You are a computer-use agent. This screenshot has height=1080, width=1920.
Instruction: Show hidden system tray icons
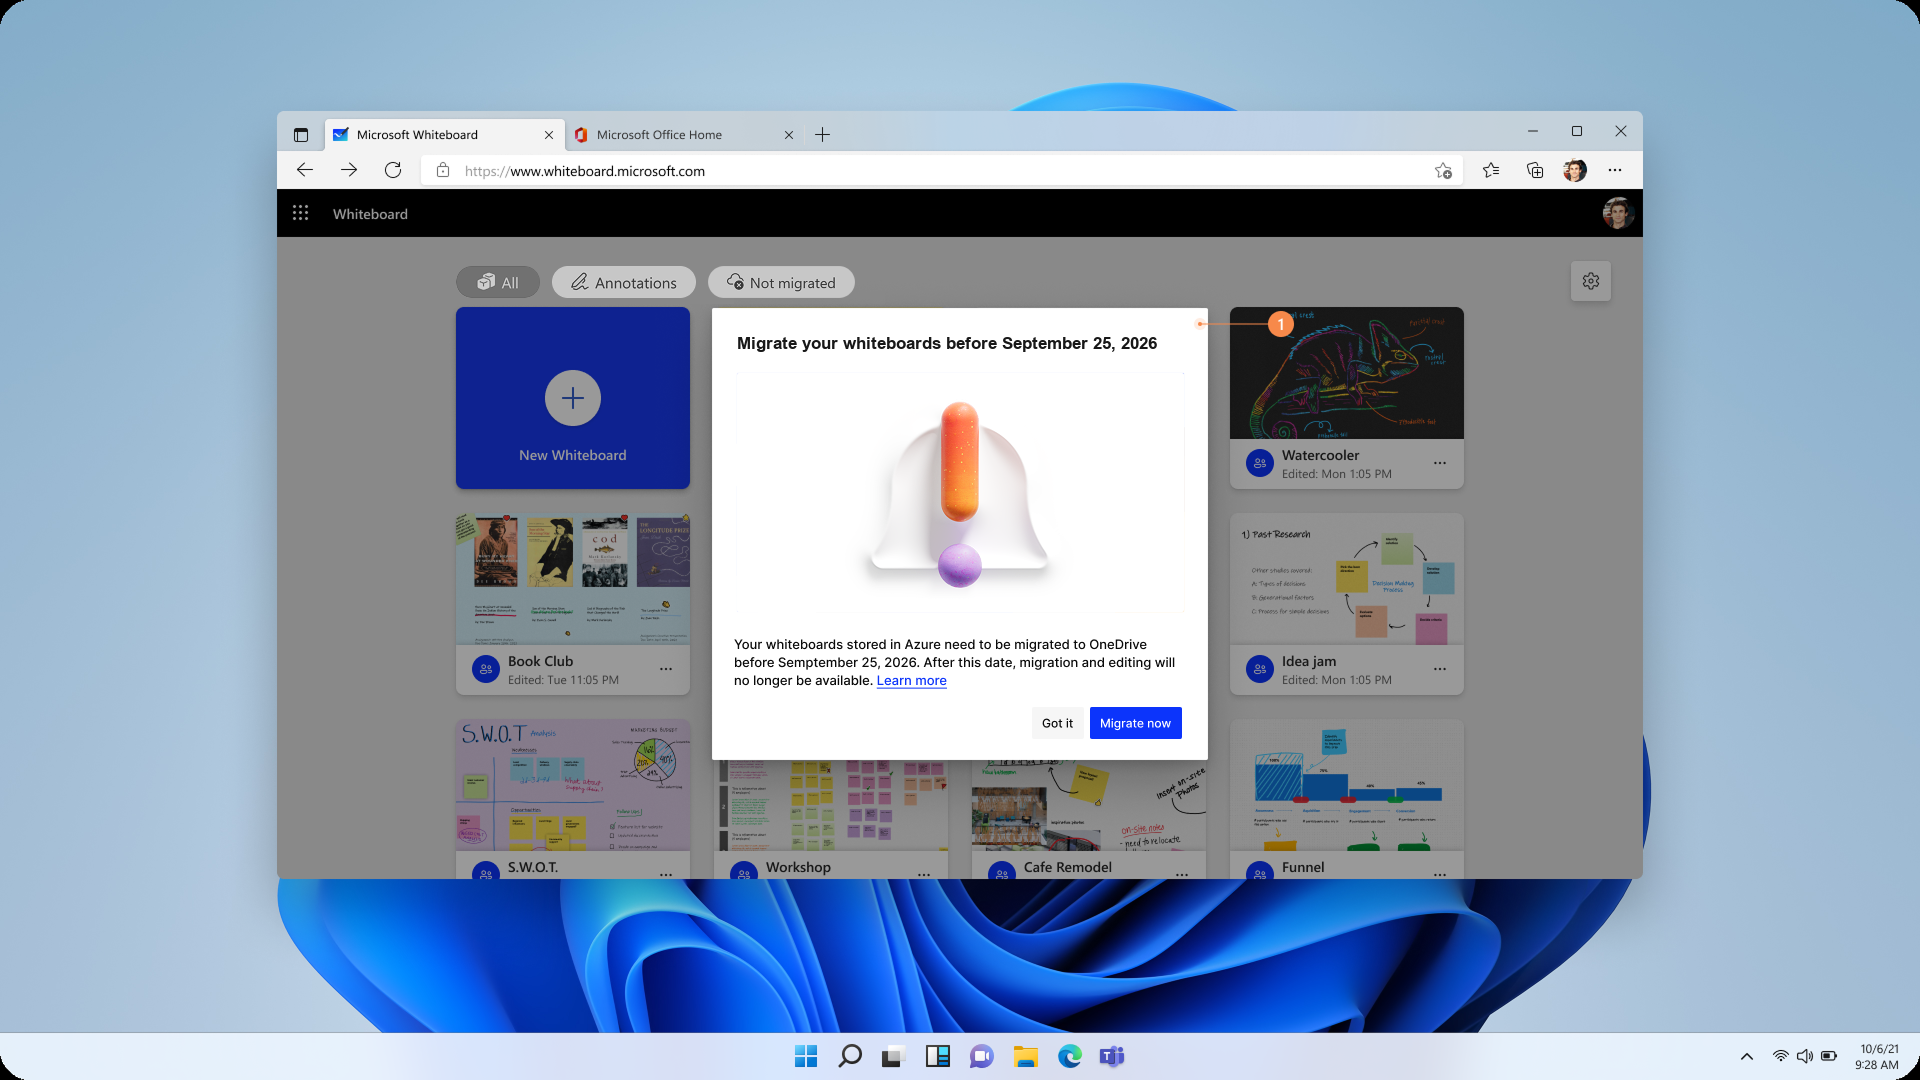pos(1747,1056)
